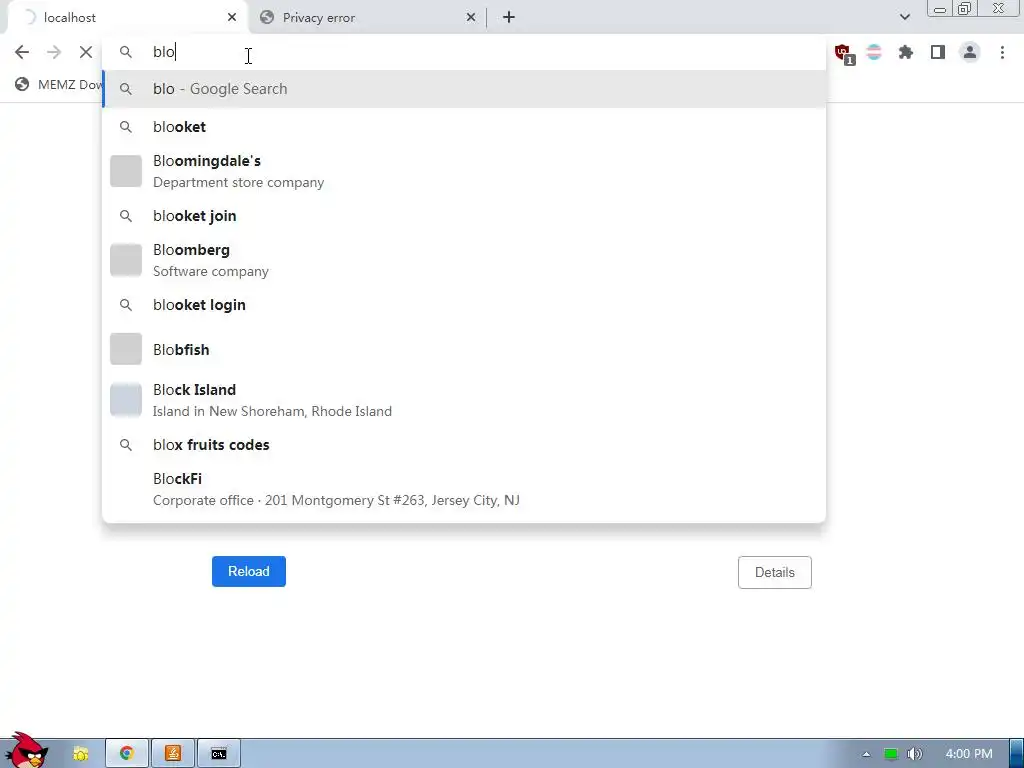
Task: Choose the 'blooket' suggestion
Action: coord(464,127)
